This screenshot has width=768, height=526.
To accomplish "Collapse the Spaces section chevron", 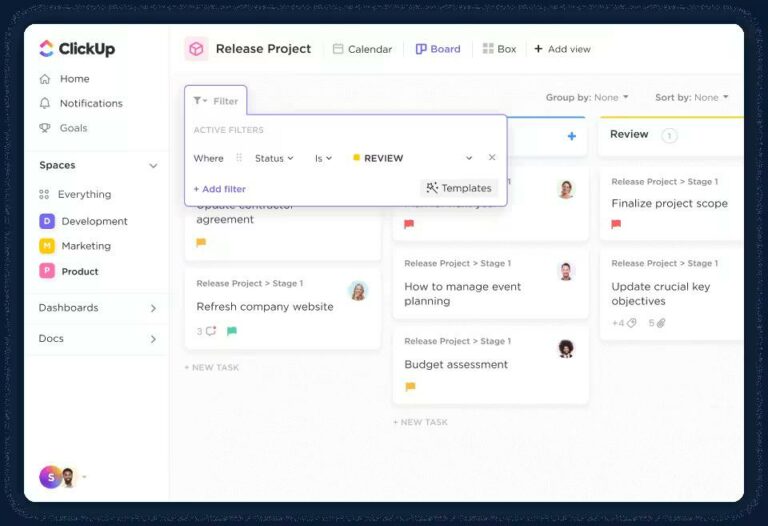I will click(153, 166).
